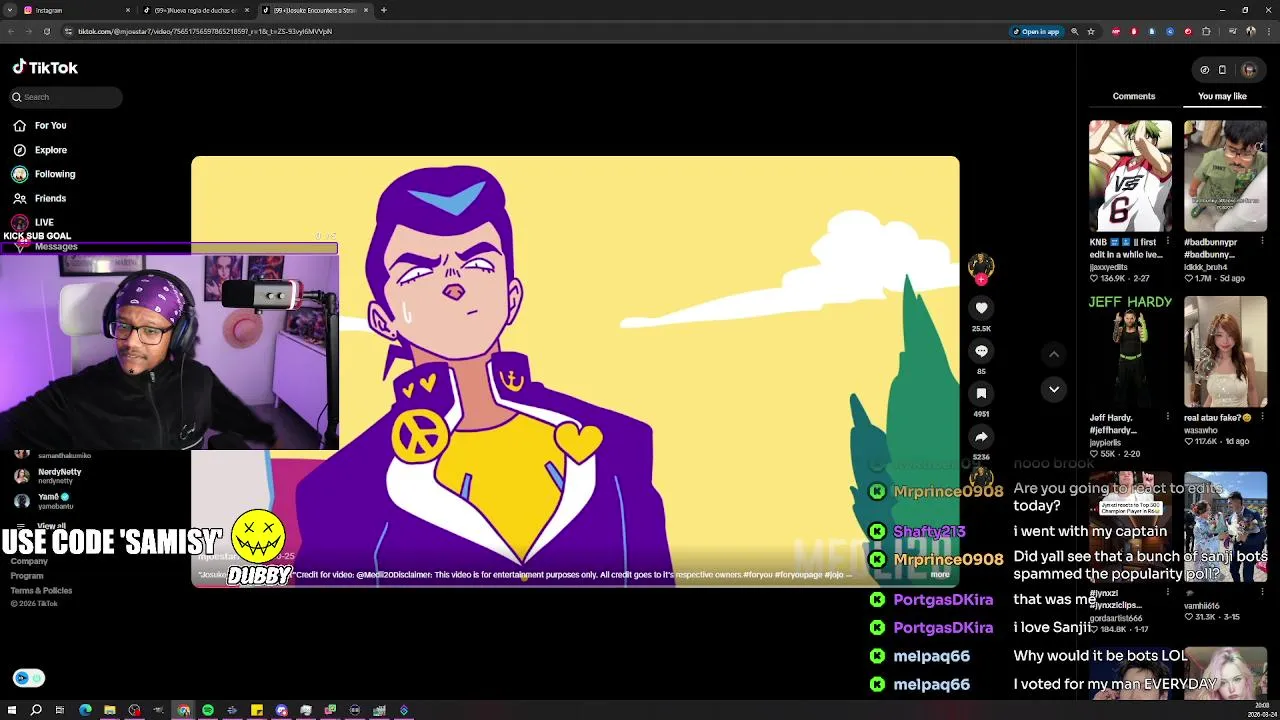
Task: Open options for the Jeff Hardy video
Action: pyautogui.click(x=1167, y=417)
